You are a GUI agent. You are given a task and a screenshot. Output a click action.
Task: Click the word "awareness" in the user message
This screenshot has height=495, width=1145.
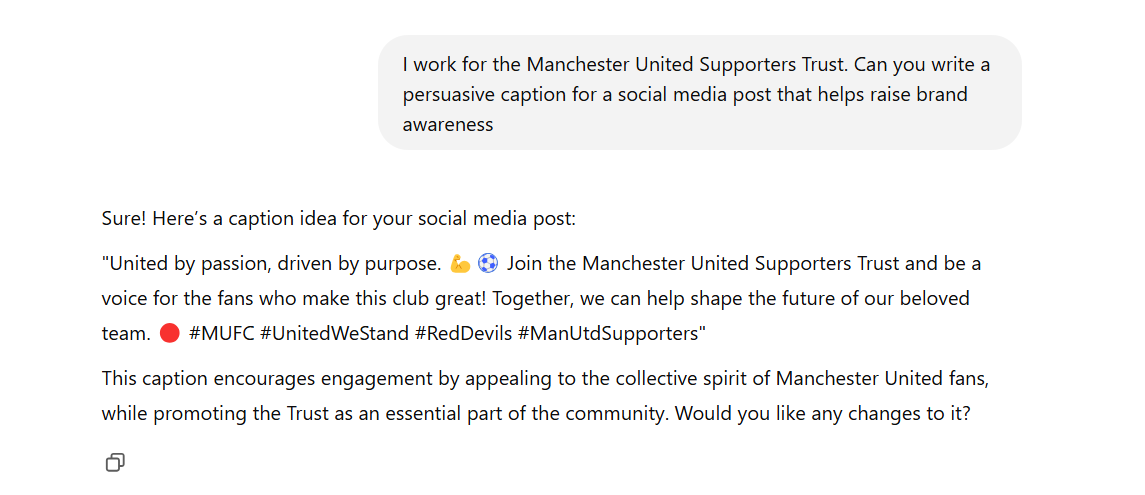pyautogui.click(x=448, y=125)
